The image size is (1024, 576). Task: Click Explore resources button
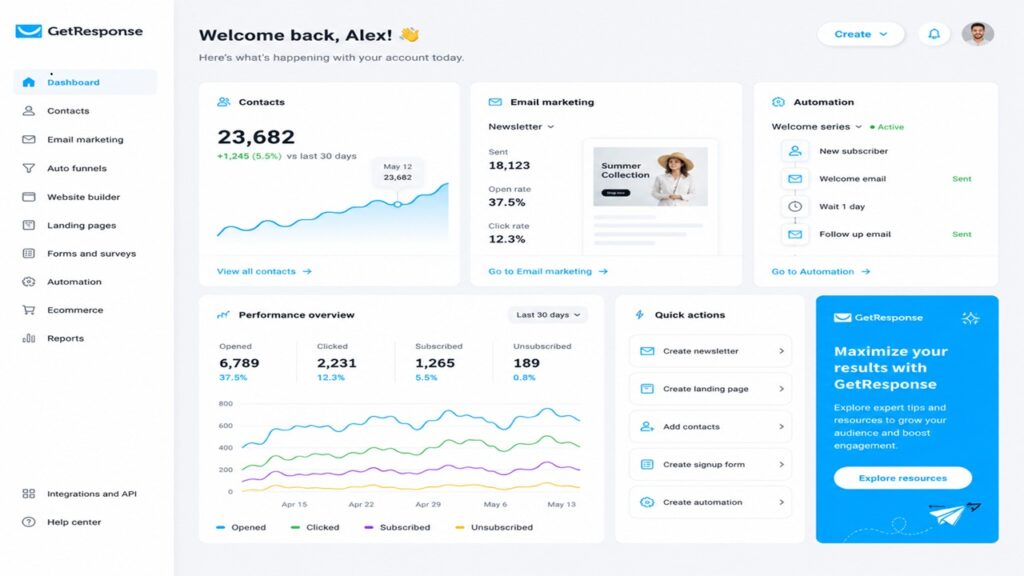pyautogui.click(x=903, y=478)
